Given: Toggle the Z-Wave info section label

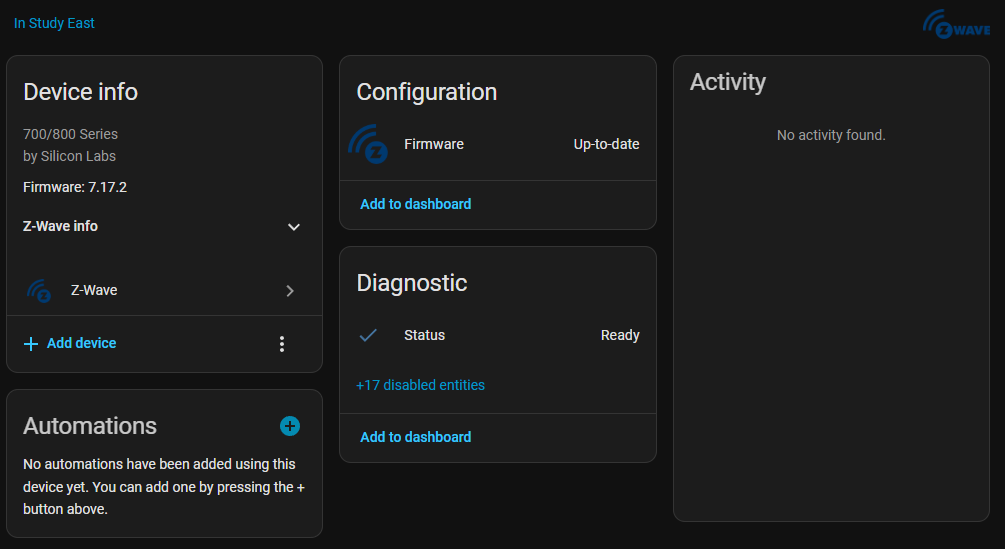Looking at the screenshot, I should (x=61, y=226).
